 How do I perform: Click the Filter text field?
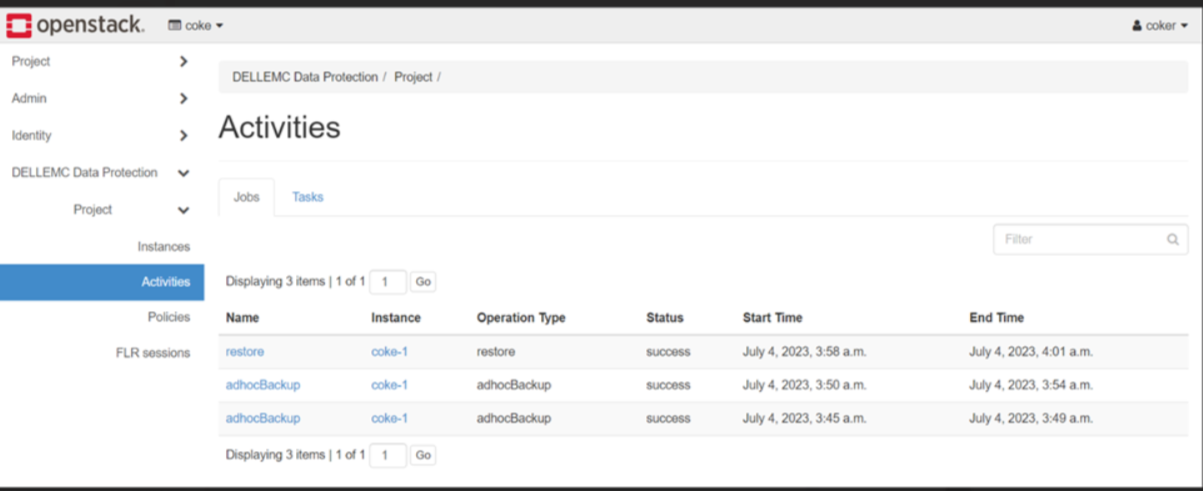coord(1080,240)
